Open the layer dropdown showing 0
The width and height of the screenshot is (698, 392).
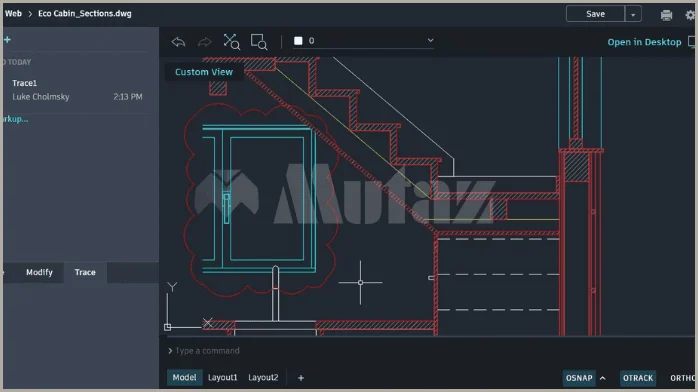pos(364,41)
